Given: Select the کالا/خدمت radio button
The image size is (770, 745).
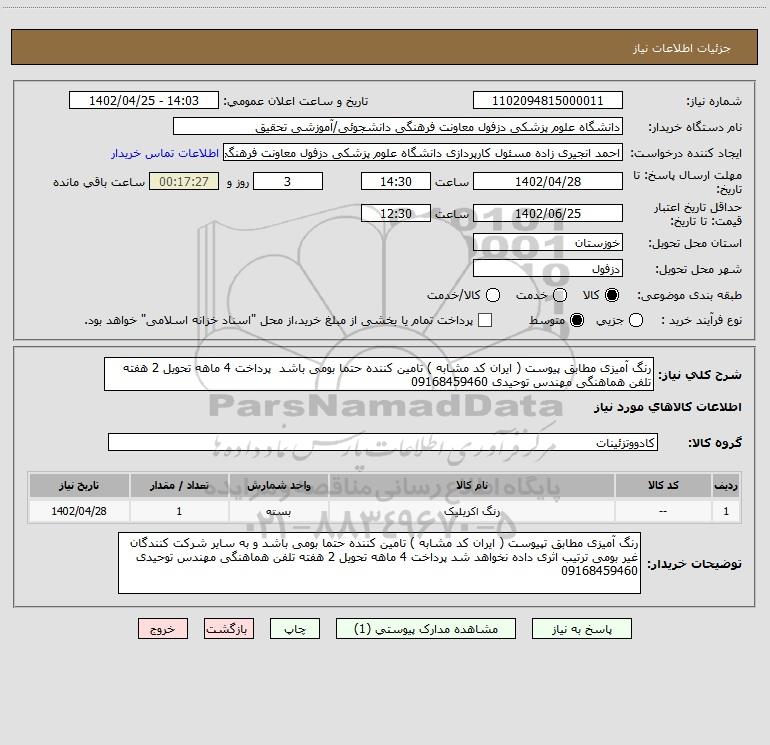Looking at the screenshot, I should 493,295.
